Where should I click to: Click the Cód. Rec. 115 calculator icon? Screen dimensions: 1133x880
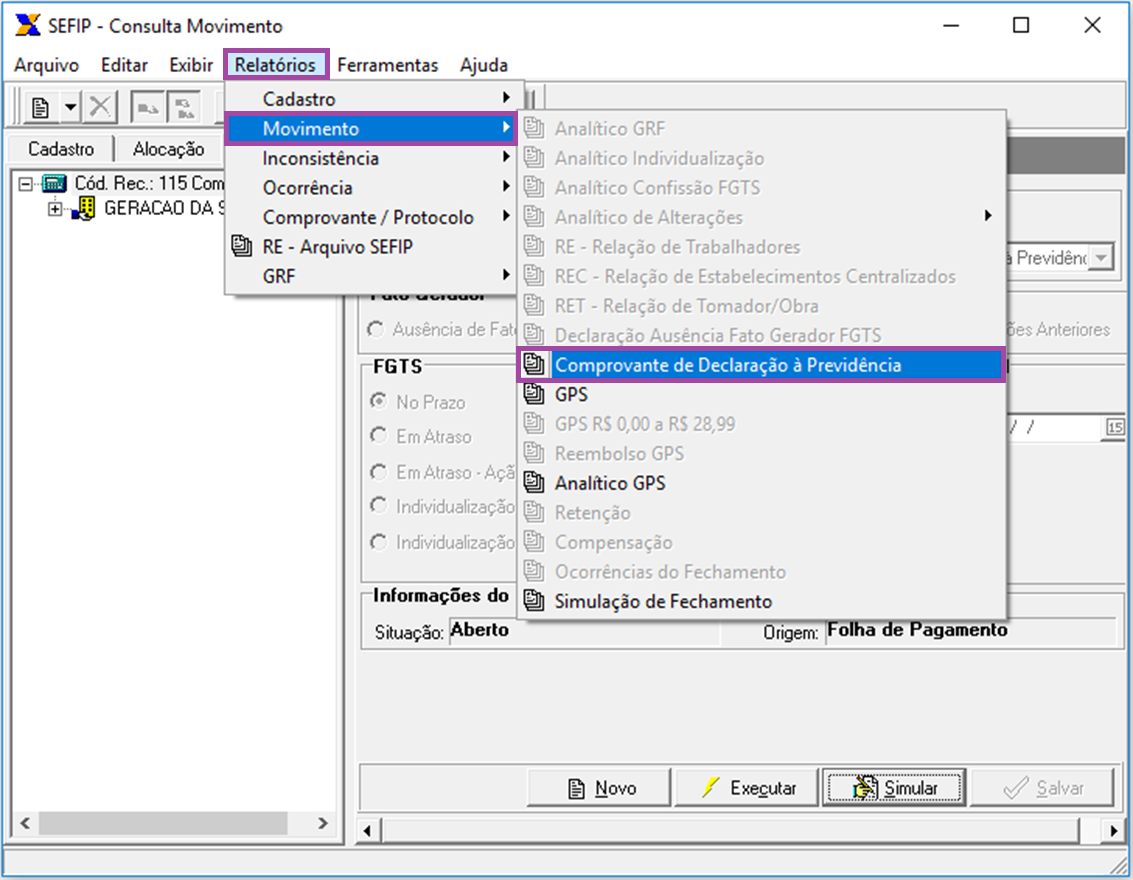(54, 184)
